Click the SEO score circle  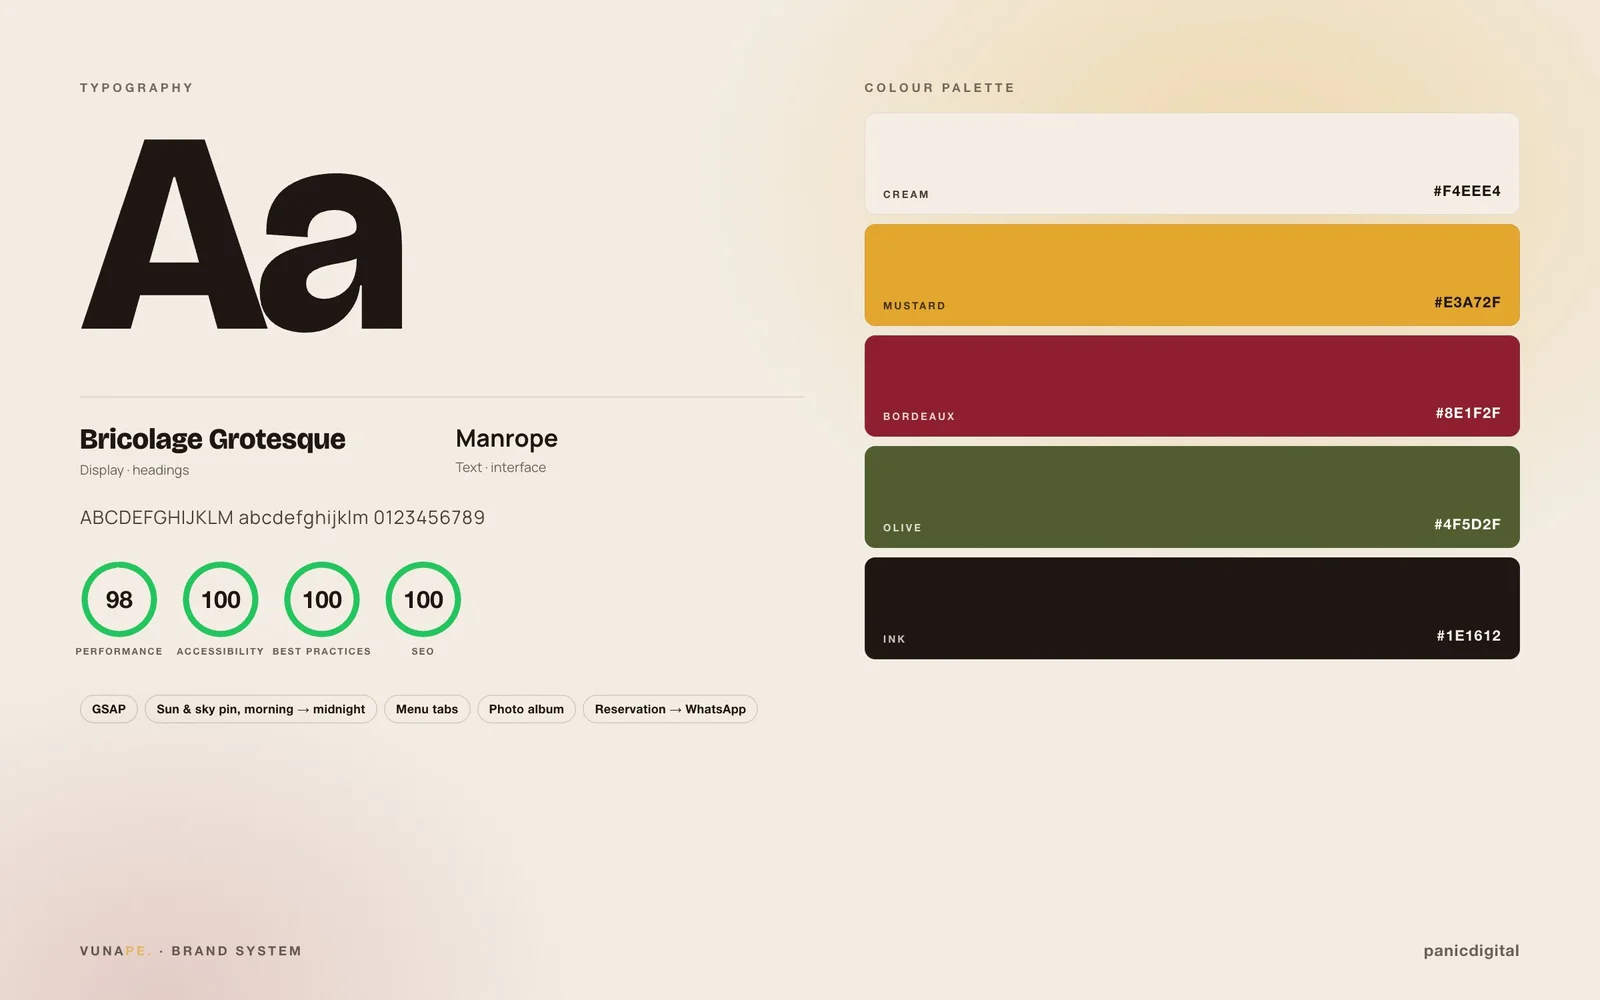point(423,599)
